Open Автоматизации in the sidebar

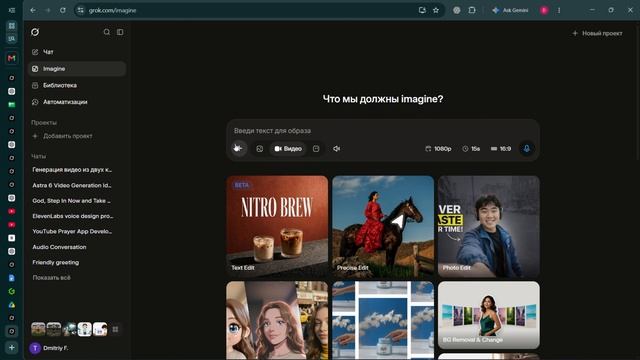click(77, 102)
